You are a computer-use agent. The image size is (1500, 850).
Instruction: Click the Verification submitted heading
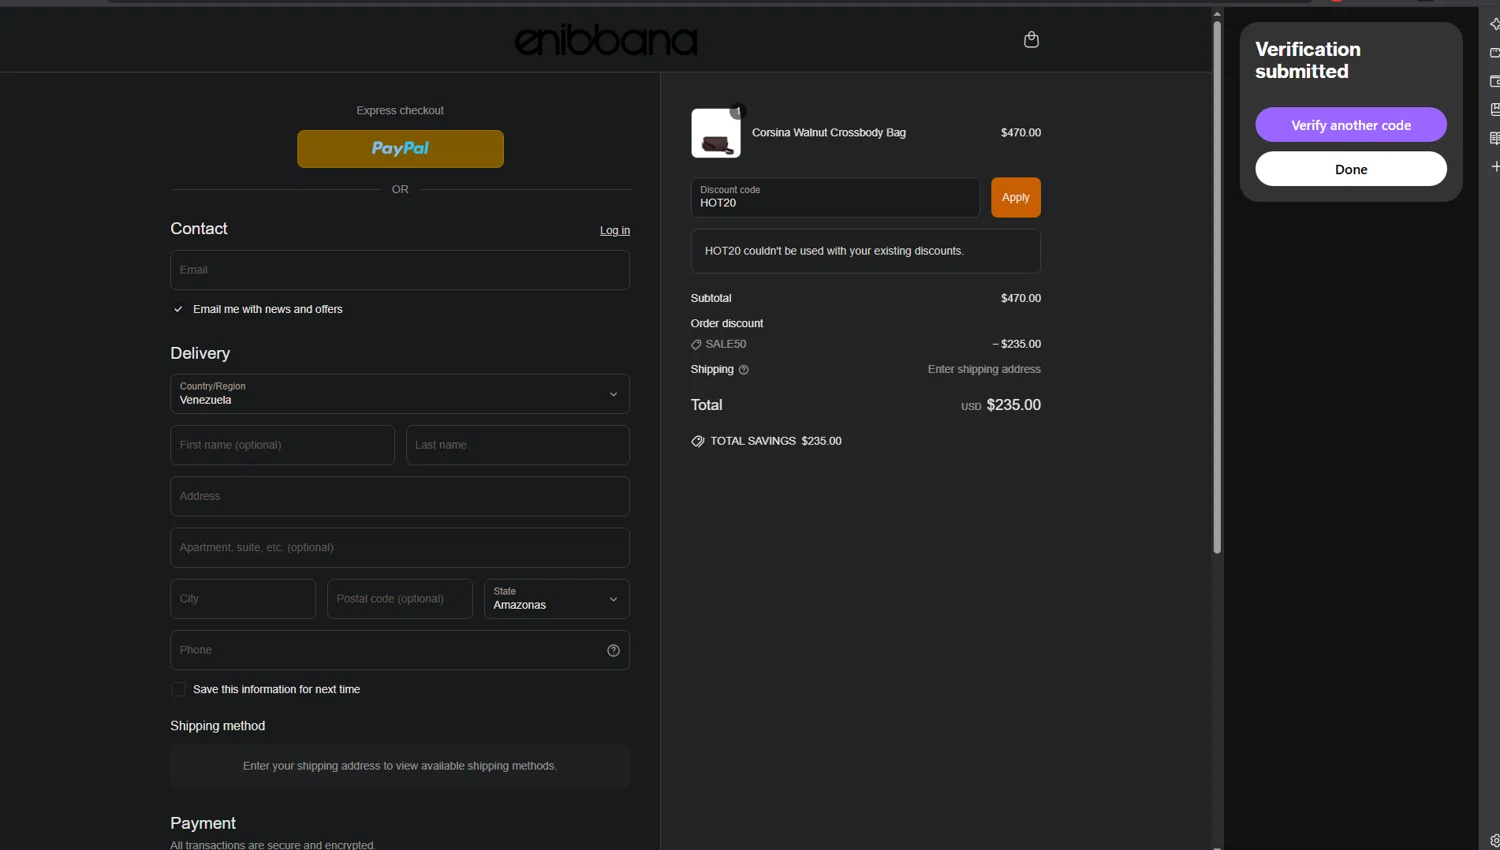tap(1308, 60)
